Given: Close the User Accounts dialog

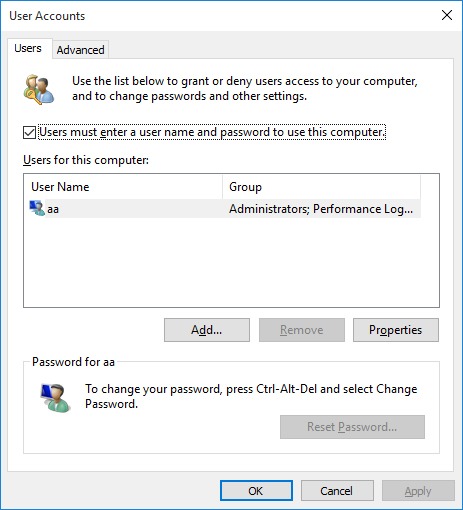Looking at the screenshot, I should (x=447, y=15).
